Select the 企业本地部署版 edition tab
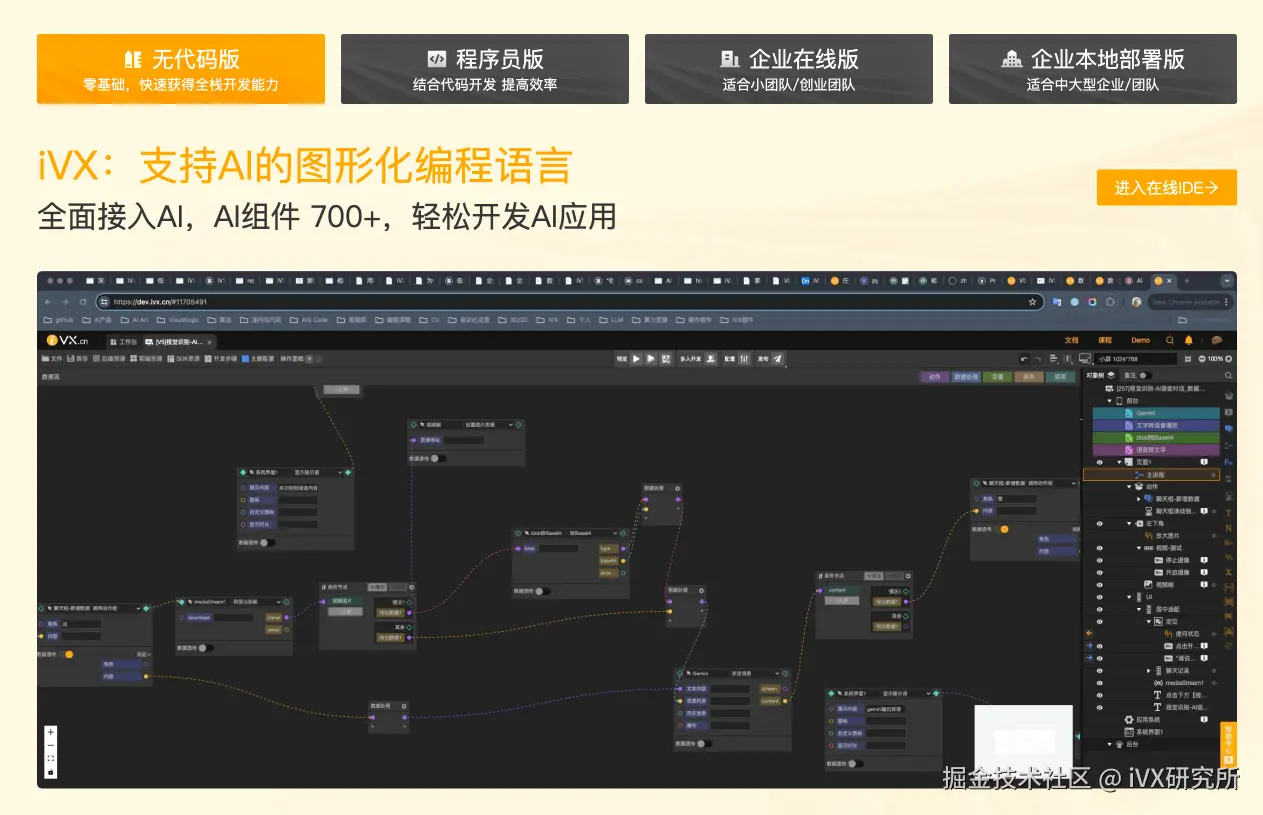The image size is (1263, 815). pos(1093,69)
